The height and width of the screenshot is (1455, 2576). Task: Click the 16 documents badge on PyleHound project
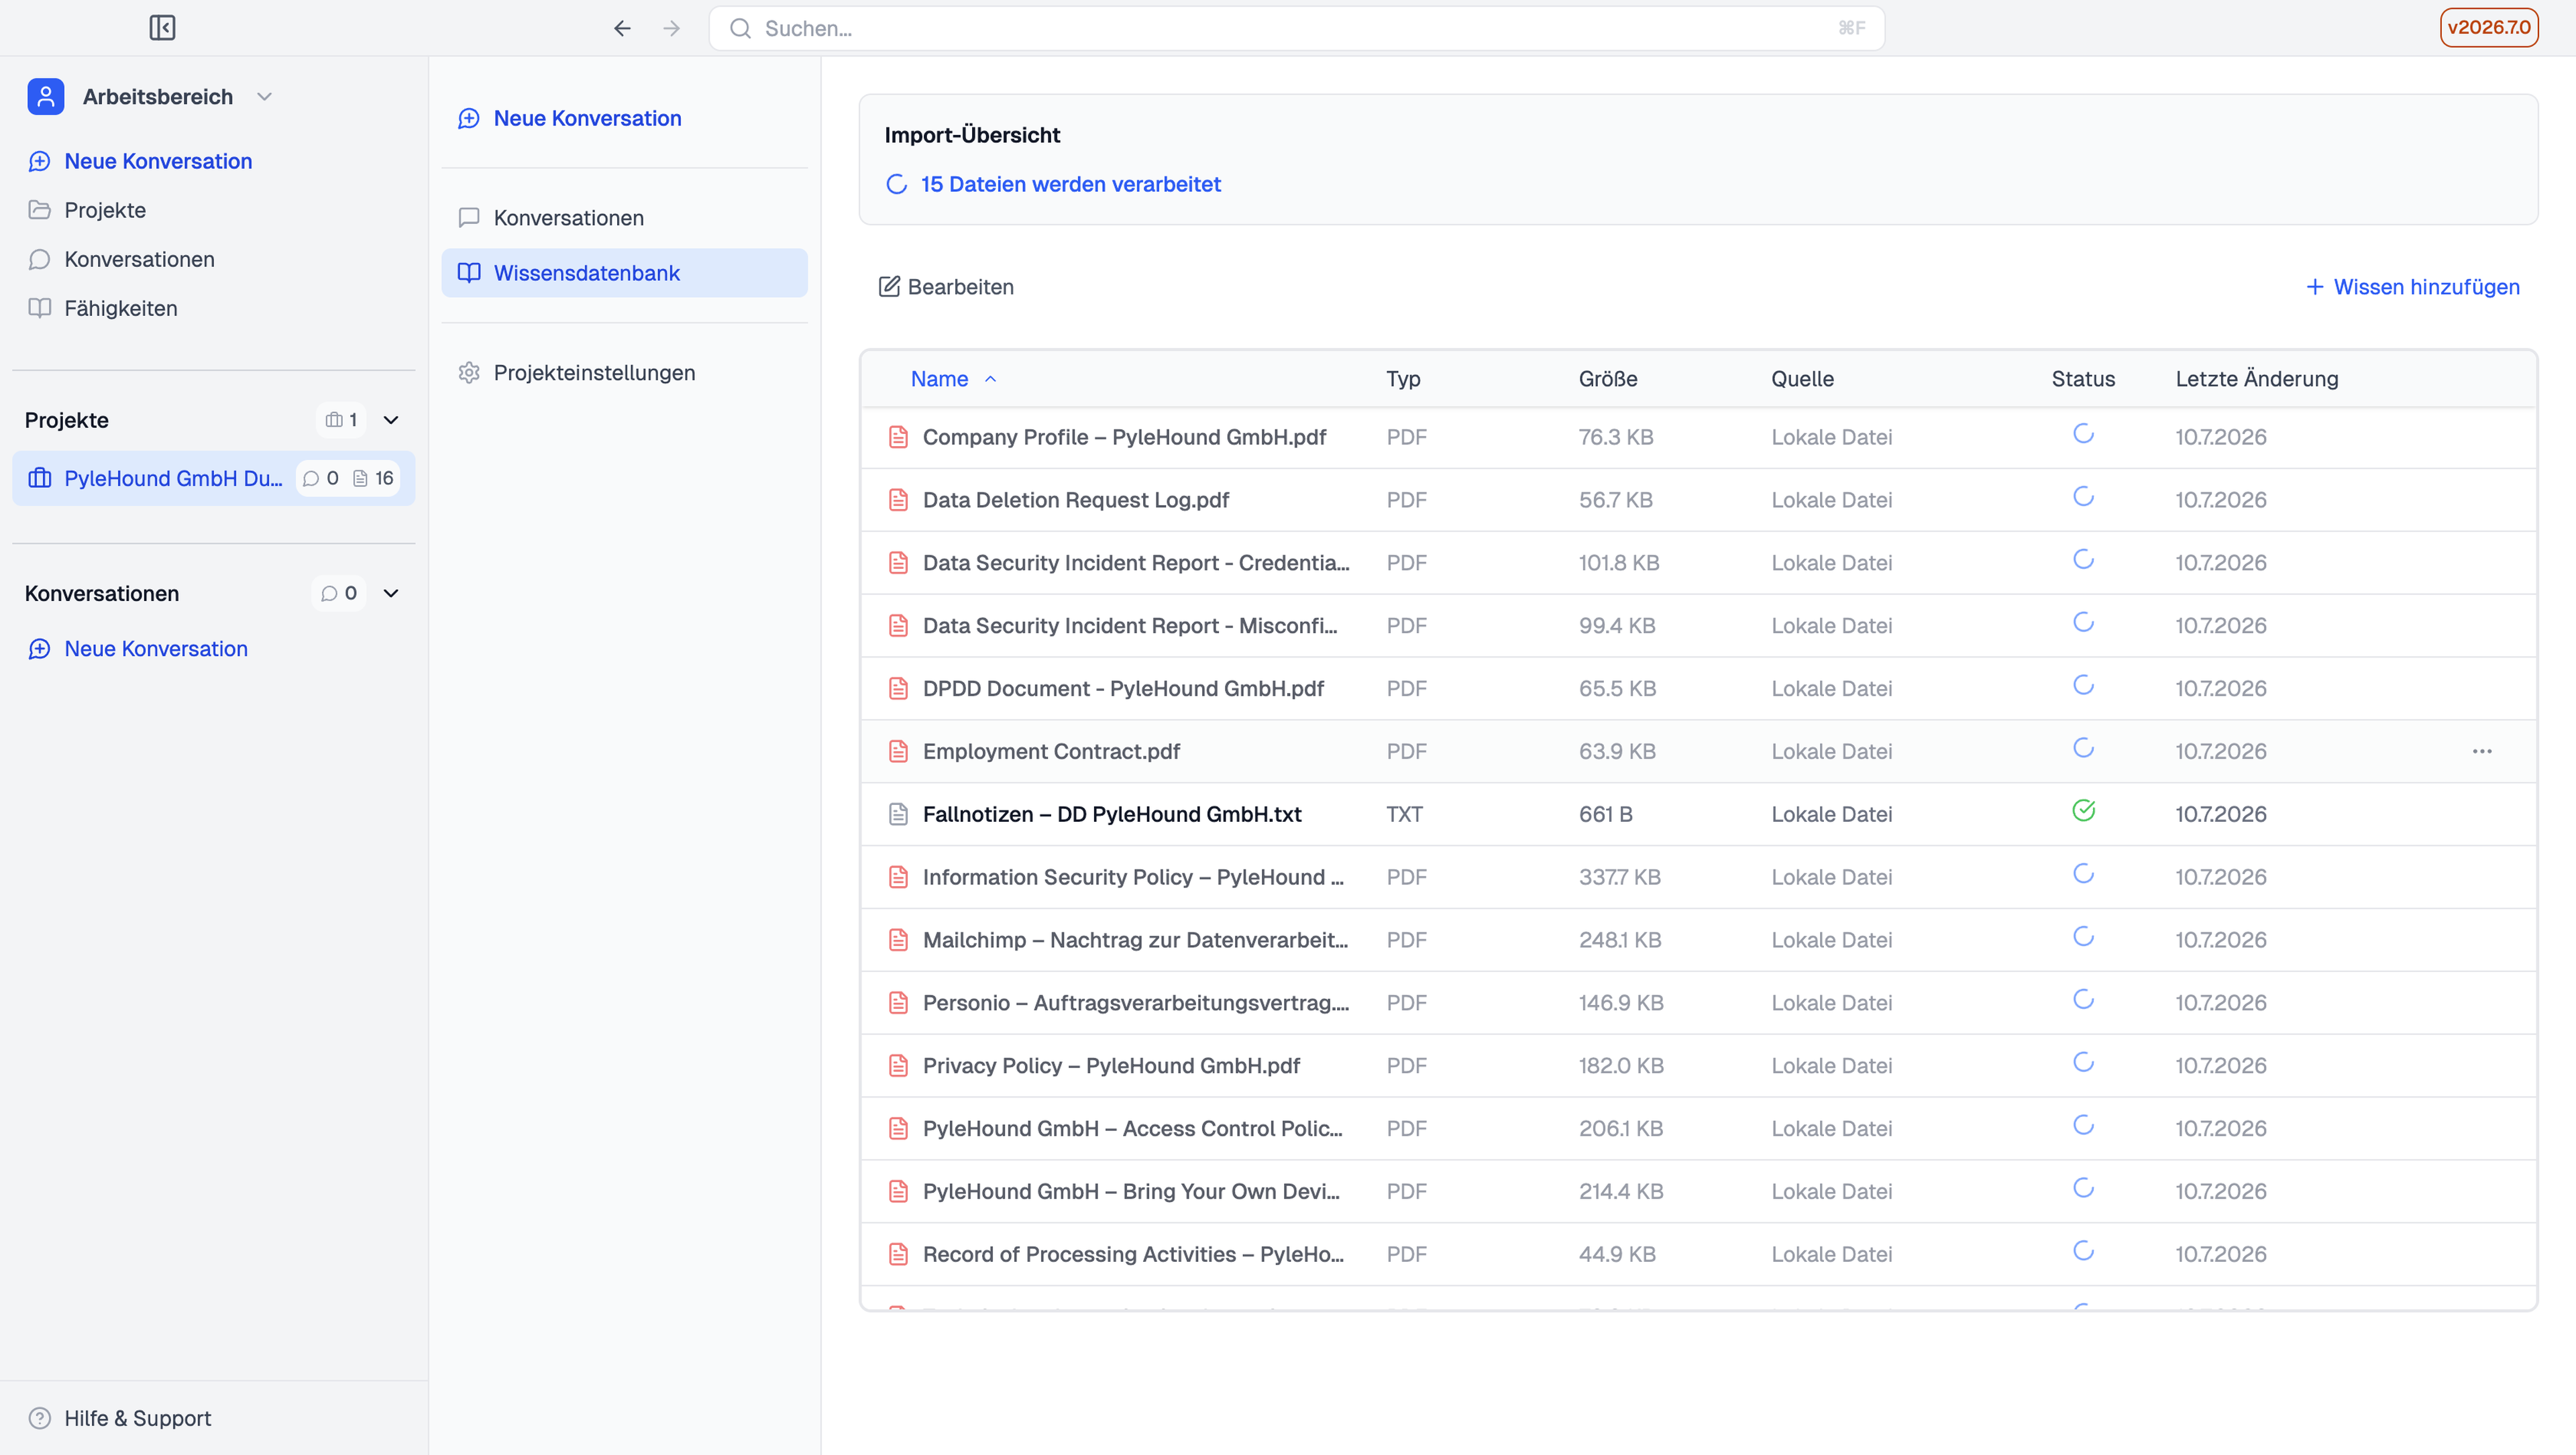point(374,478)
